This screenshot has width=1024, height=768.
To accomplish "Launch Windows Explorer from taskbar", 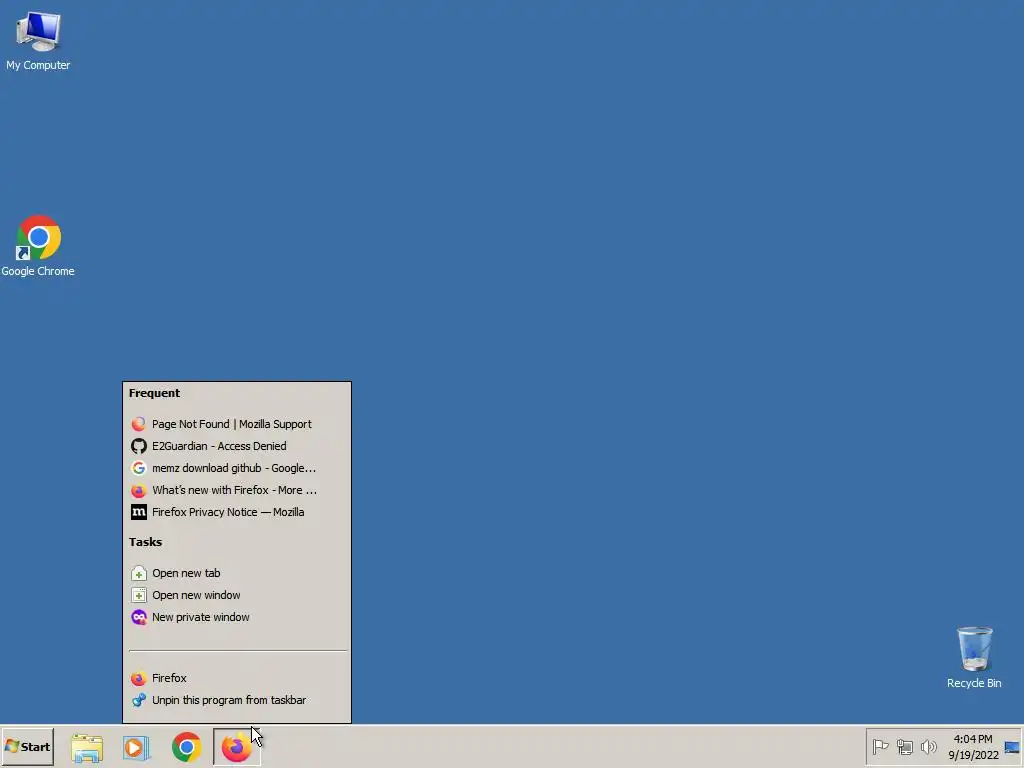I will click(x=87, y=747).
